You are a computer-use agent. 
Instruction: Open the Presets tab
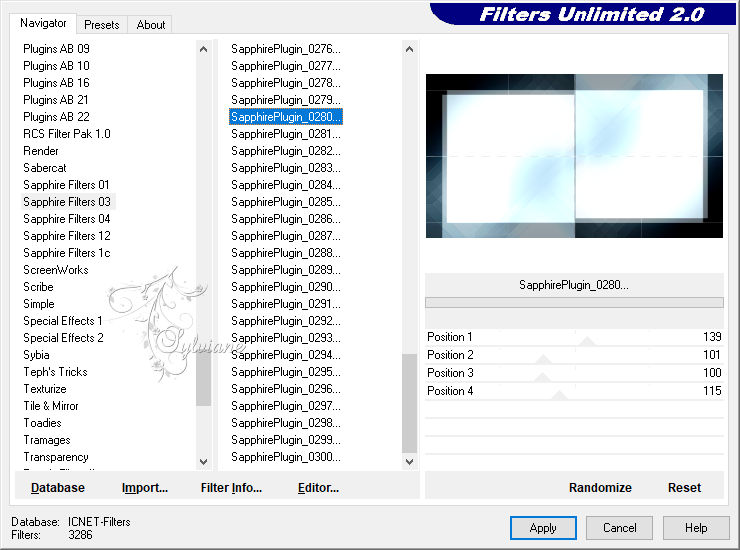(101, 25)
